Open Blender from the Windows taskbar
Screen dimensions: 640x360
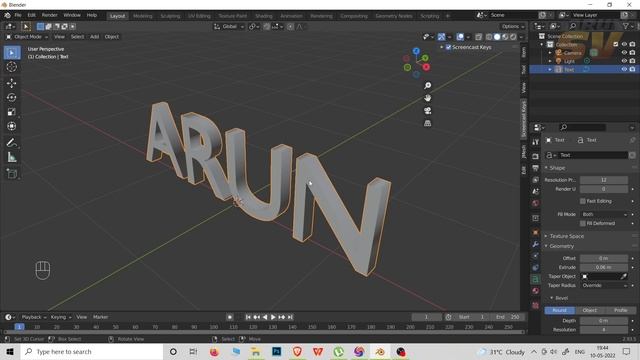[x=380, y=352]
